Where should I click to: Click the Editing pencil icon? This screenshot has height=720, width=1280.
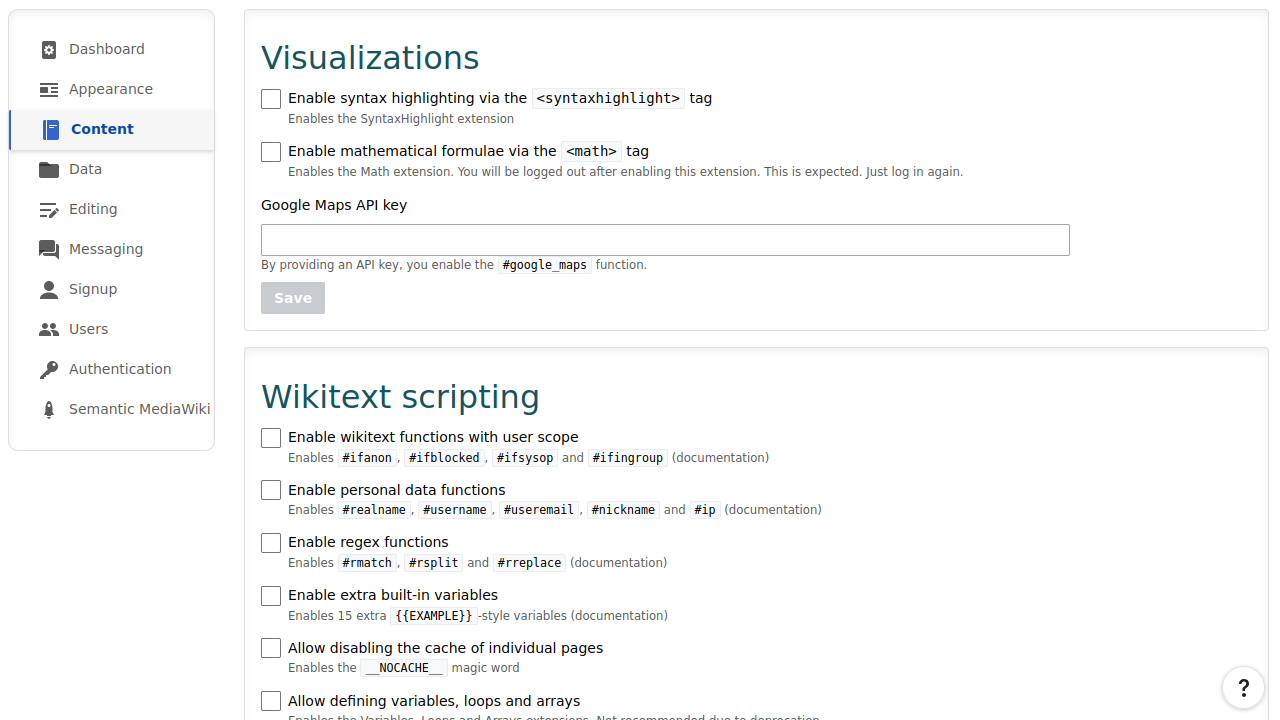tap(48, 209)
